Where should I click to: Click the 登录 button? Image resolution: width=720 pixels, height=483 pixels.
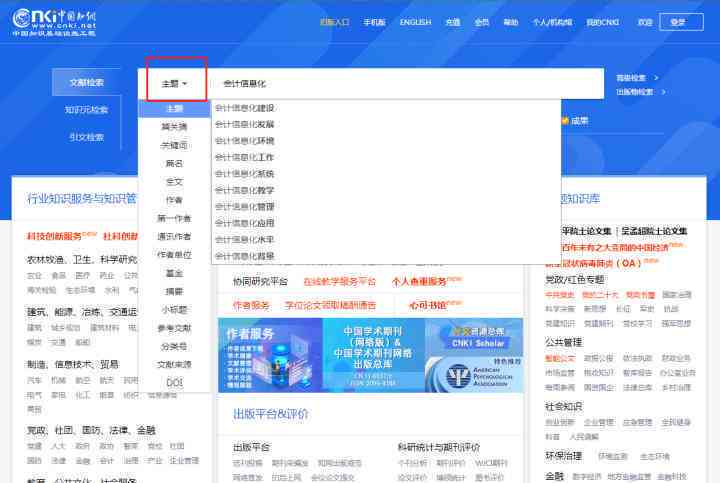click(x=681, y=22)
